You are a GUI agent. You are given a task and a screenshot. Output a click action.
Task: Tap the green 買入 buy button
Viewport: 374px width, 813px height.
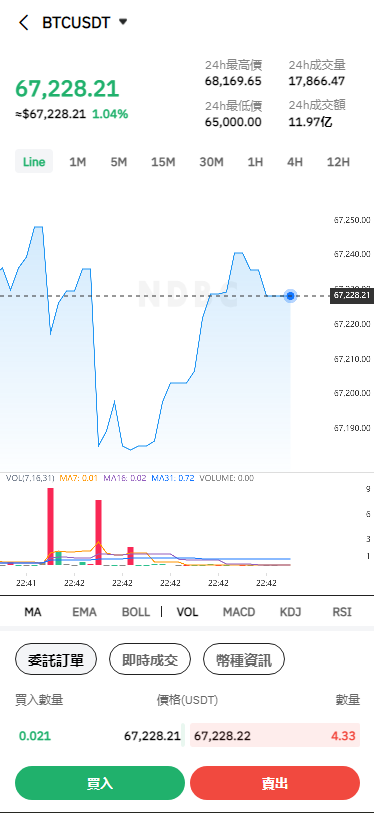coord(100,783)
